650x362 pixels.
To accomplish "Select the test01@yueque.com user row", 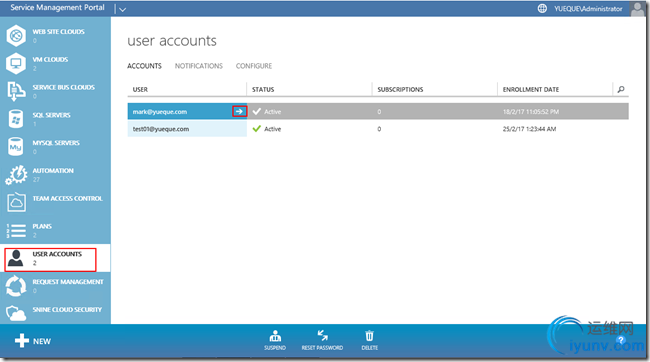I will click(378, 129).
